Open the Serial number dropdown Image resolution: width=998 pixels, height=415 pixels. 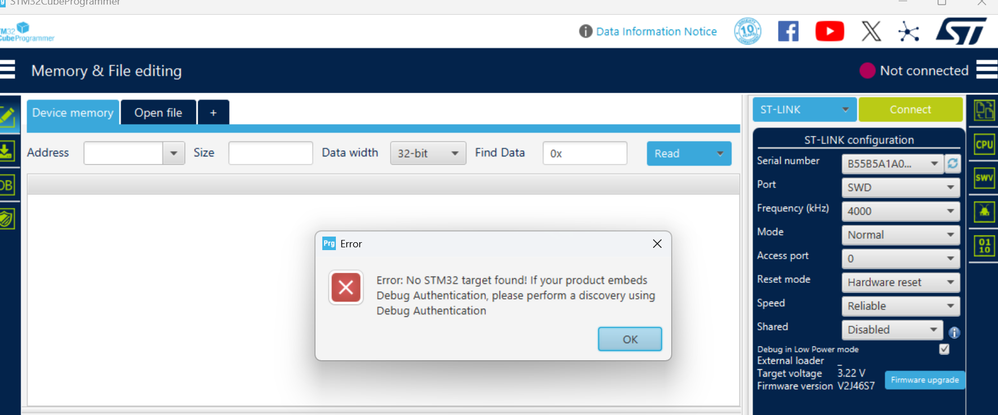pyautogui.click(x=892, y=164)
